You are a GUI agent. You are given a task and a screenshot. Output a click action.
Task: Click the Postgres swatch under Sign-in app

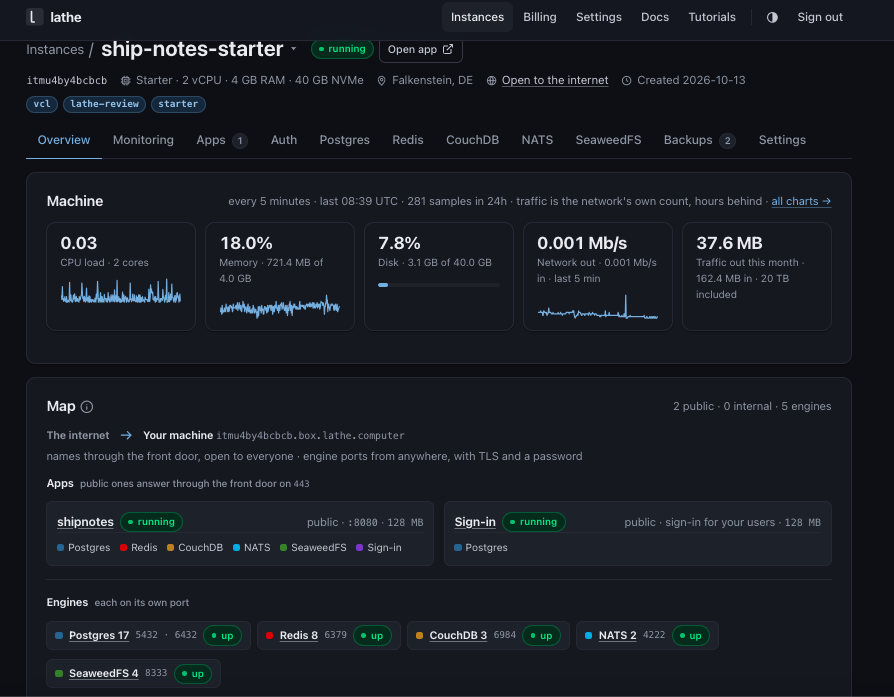(x=458, y=548)
